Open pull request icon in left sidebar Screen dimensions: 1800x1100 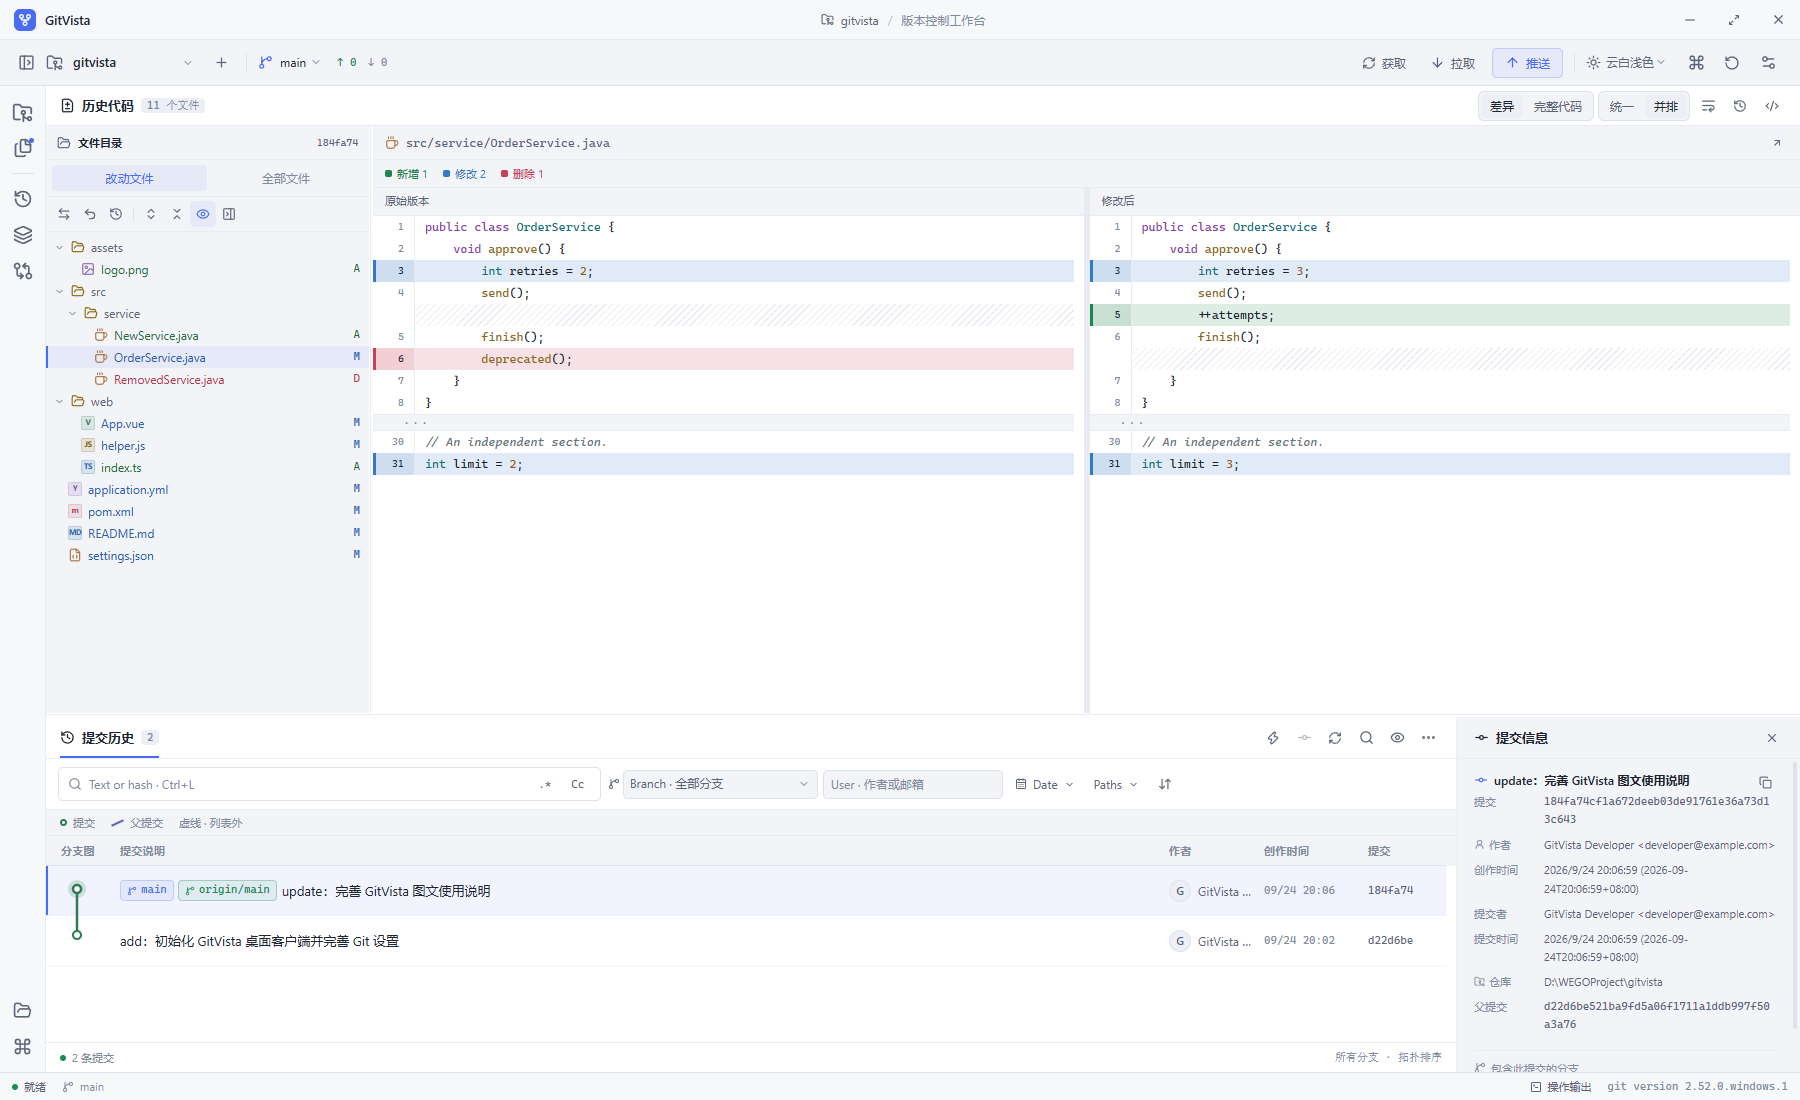point(23,271)
